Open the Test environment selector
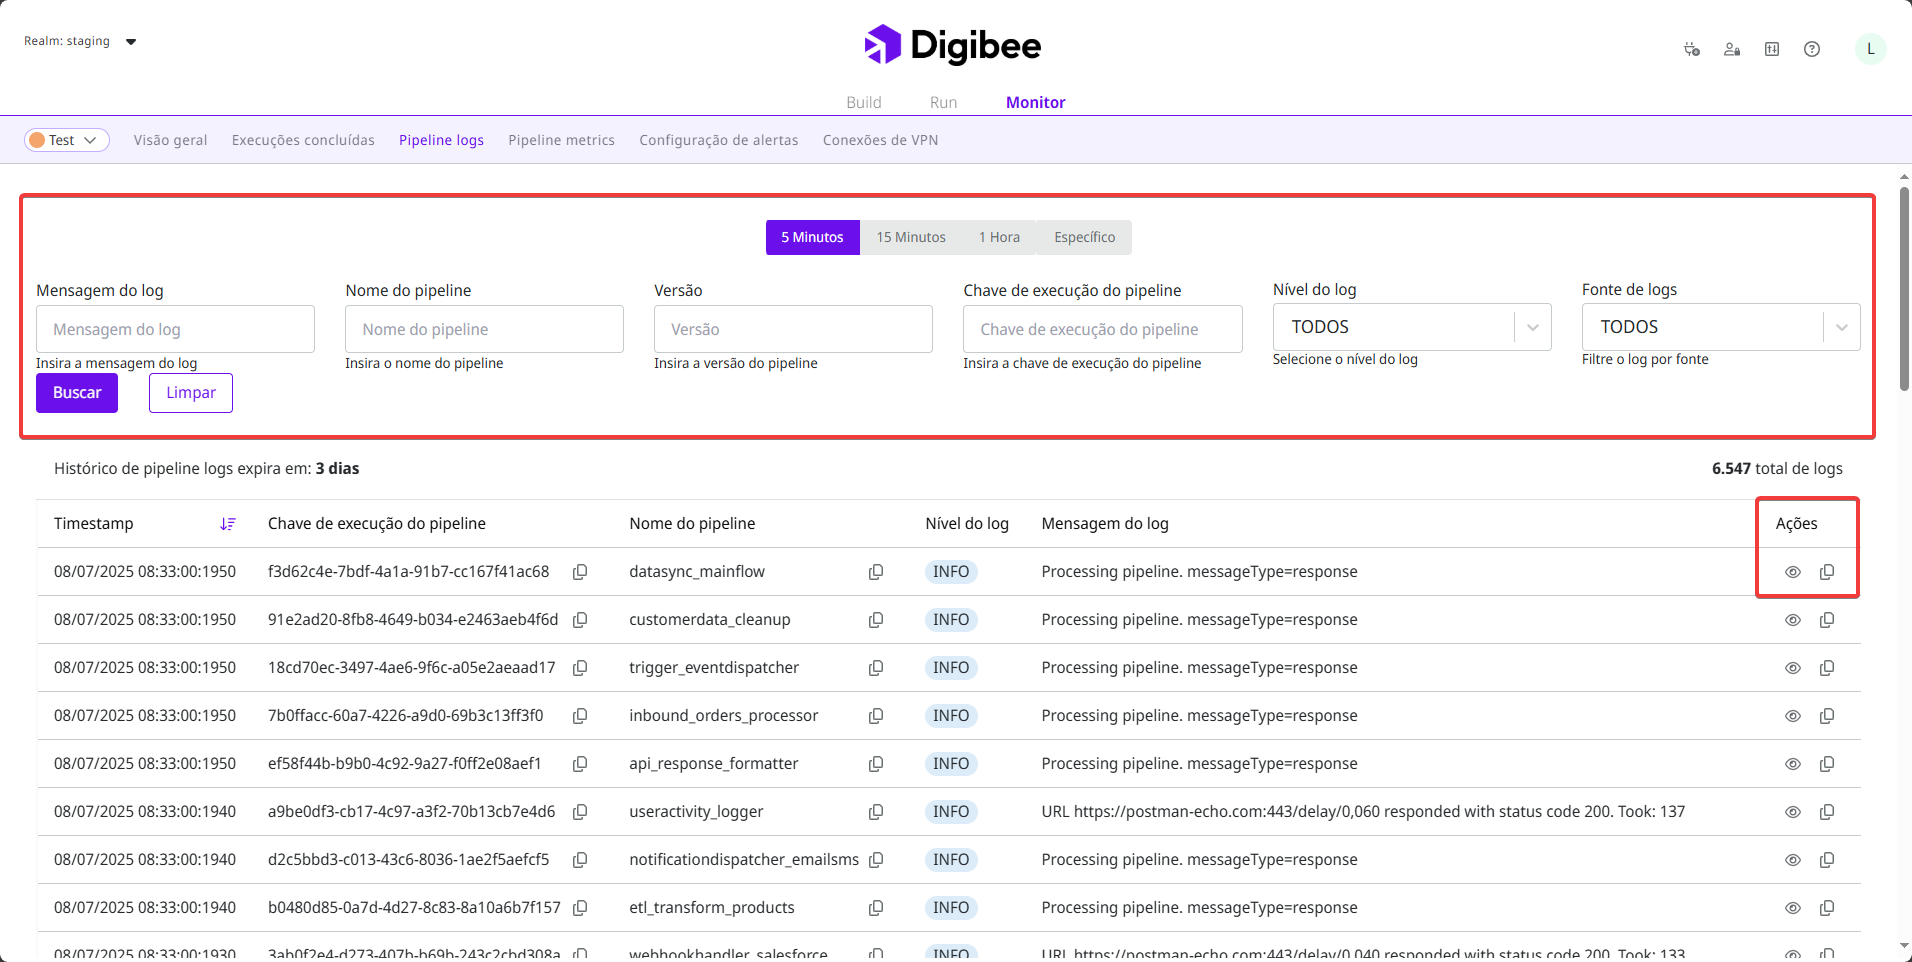 coord(66,140)
